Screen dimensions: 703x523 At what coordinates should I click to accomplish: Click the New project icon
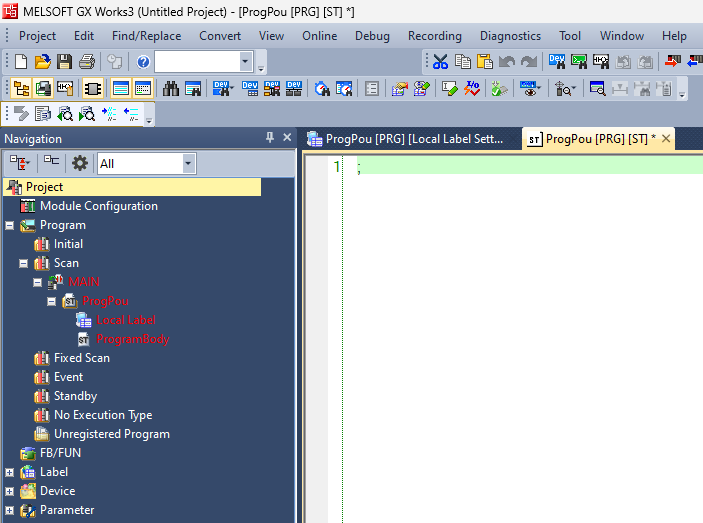point(21,62)
